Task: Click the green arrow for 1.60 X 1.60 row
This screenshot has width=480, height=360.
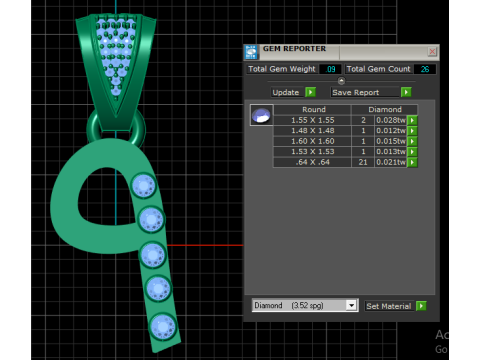Action: pyautogui.click(x=412, y=141)
